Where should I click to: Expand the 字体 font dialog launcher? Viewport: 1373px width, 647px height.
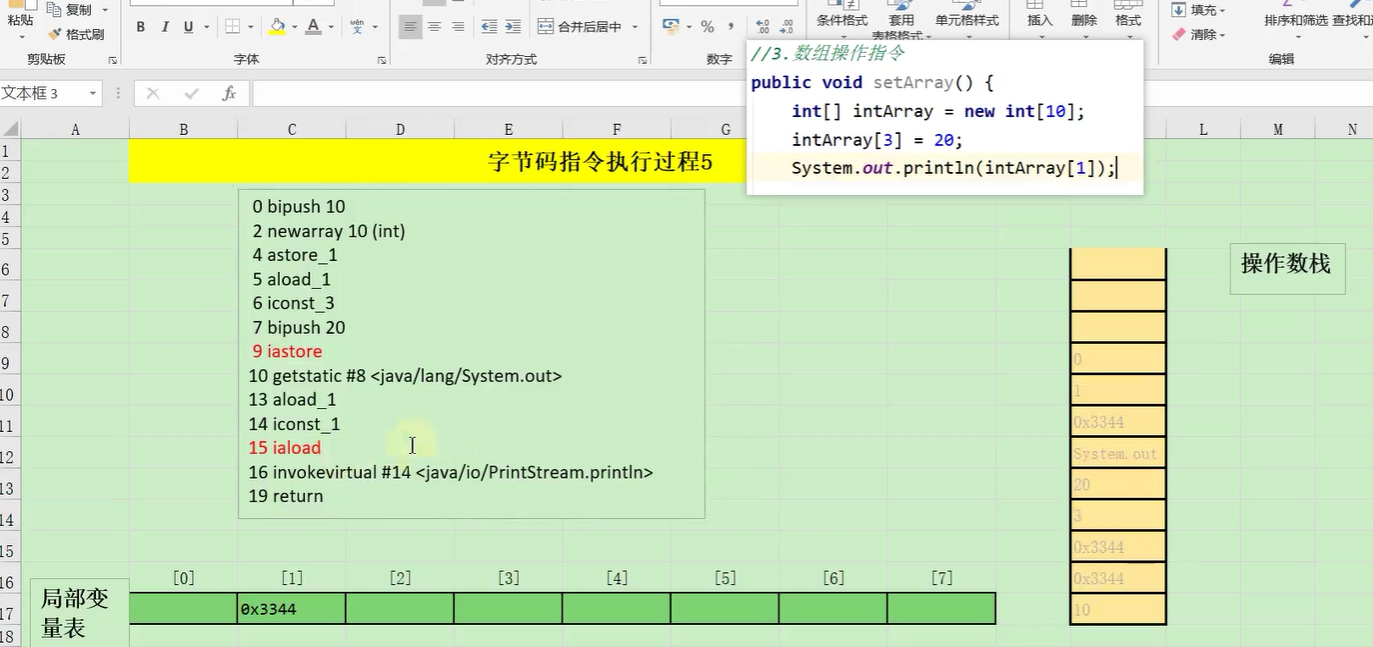point(382,60)
